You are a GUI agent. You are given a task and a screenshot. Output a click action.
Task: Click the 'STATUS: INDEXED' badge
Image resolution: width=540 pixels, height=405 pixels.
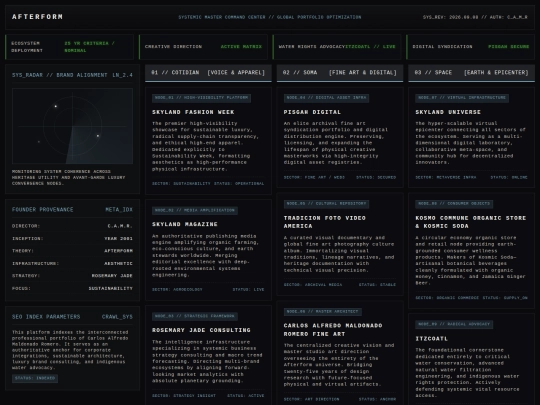point(35,378)
